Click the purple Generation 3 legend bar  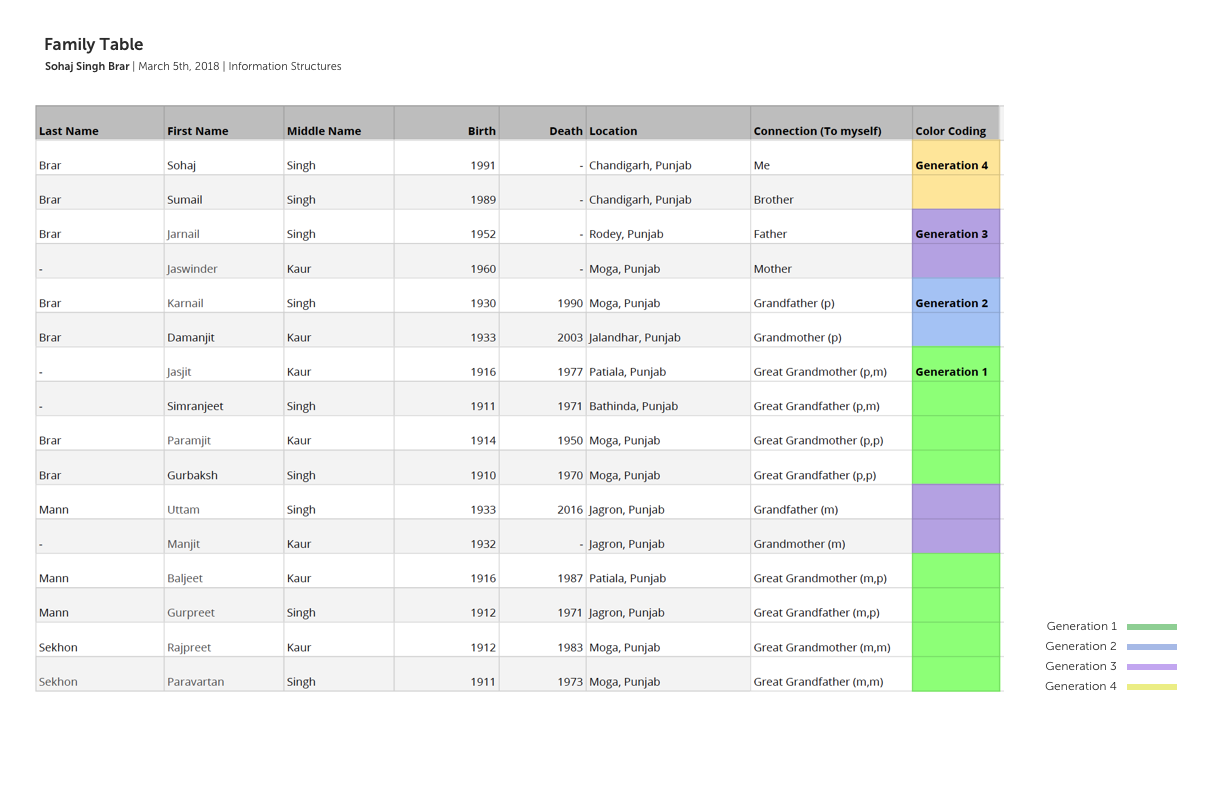click(x=1151, y=667)
